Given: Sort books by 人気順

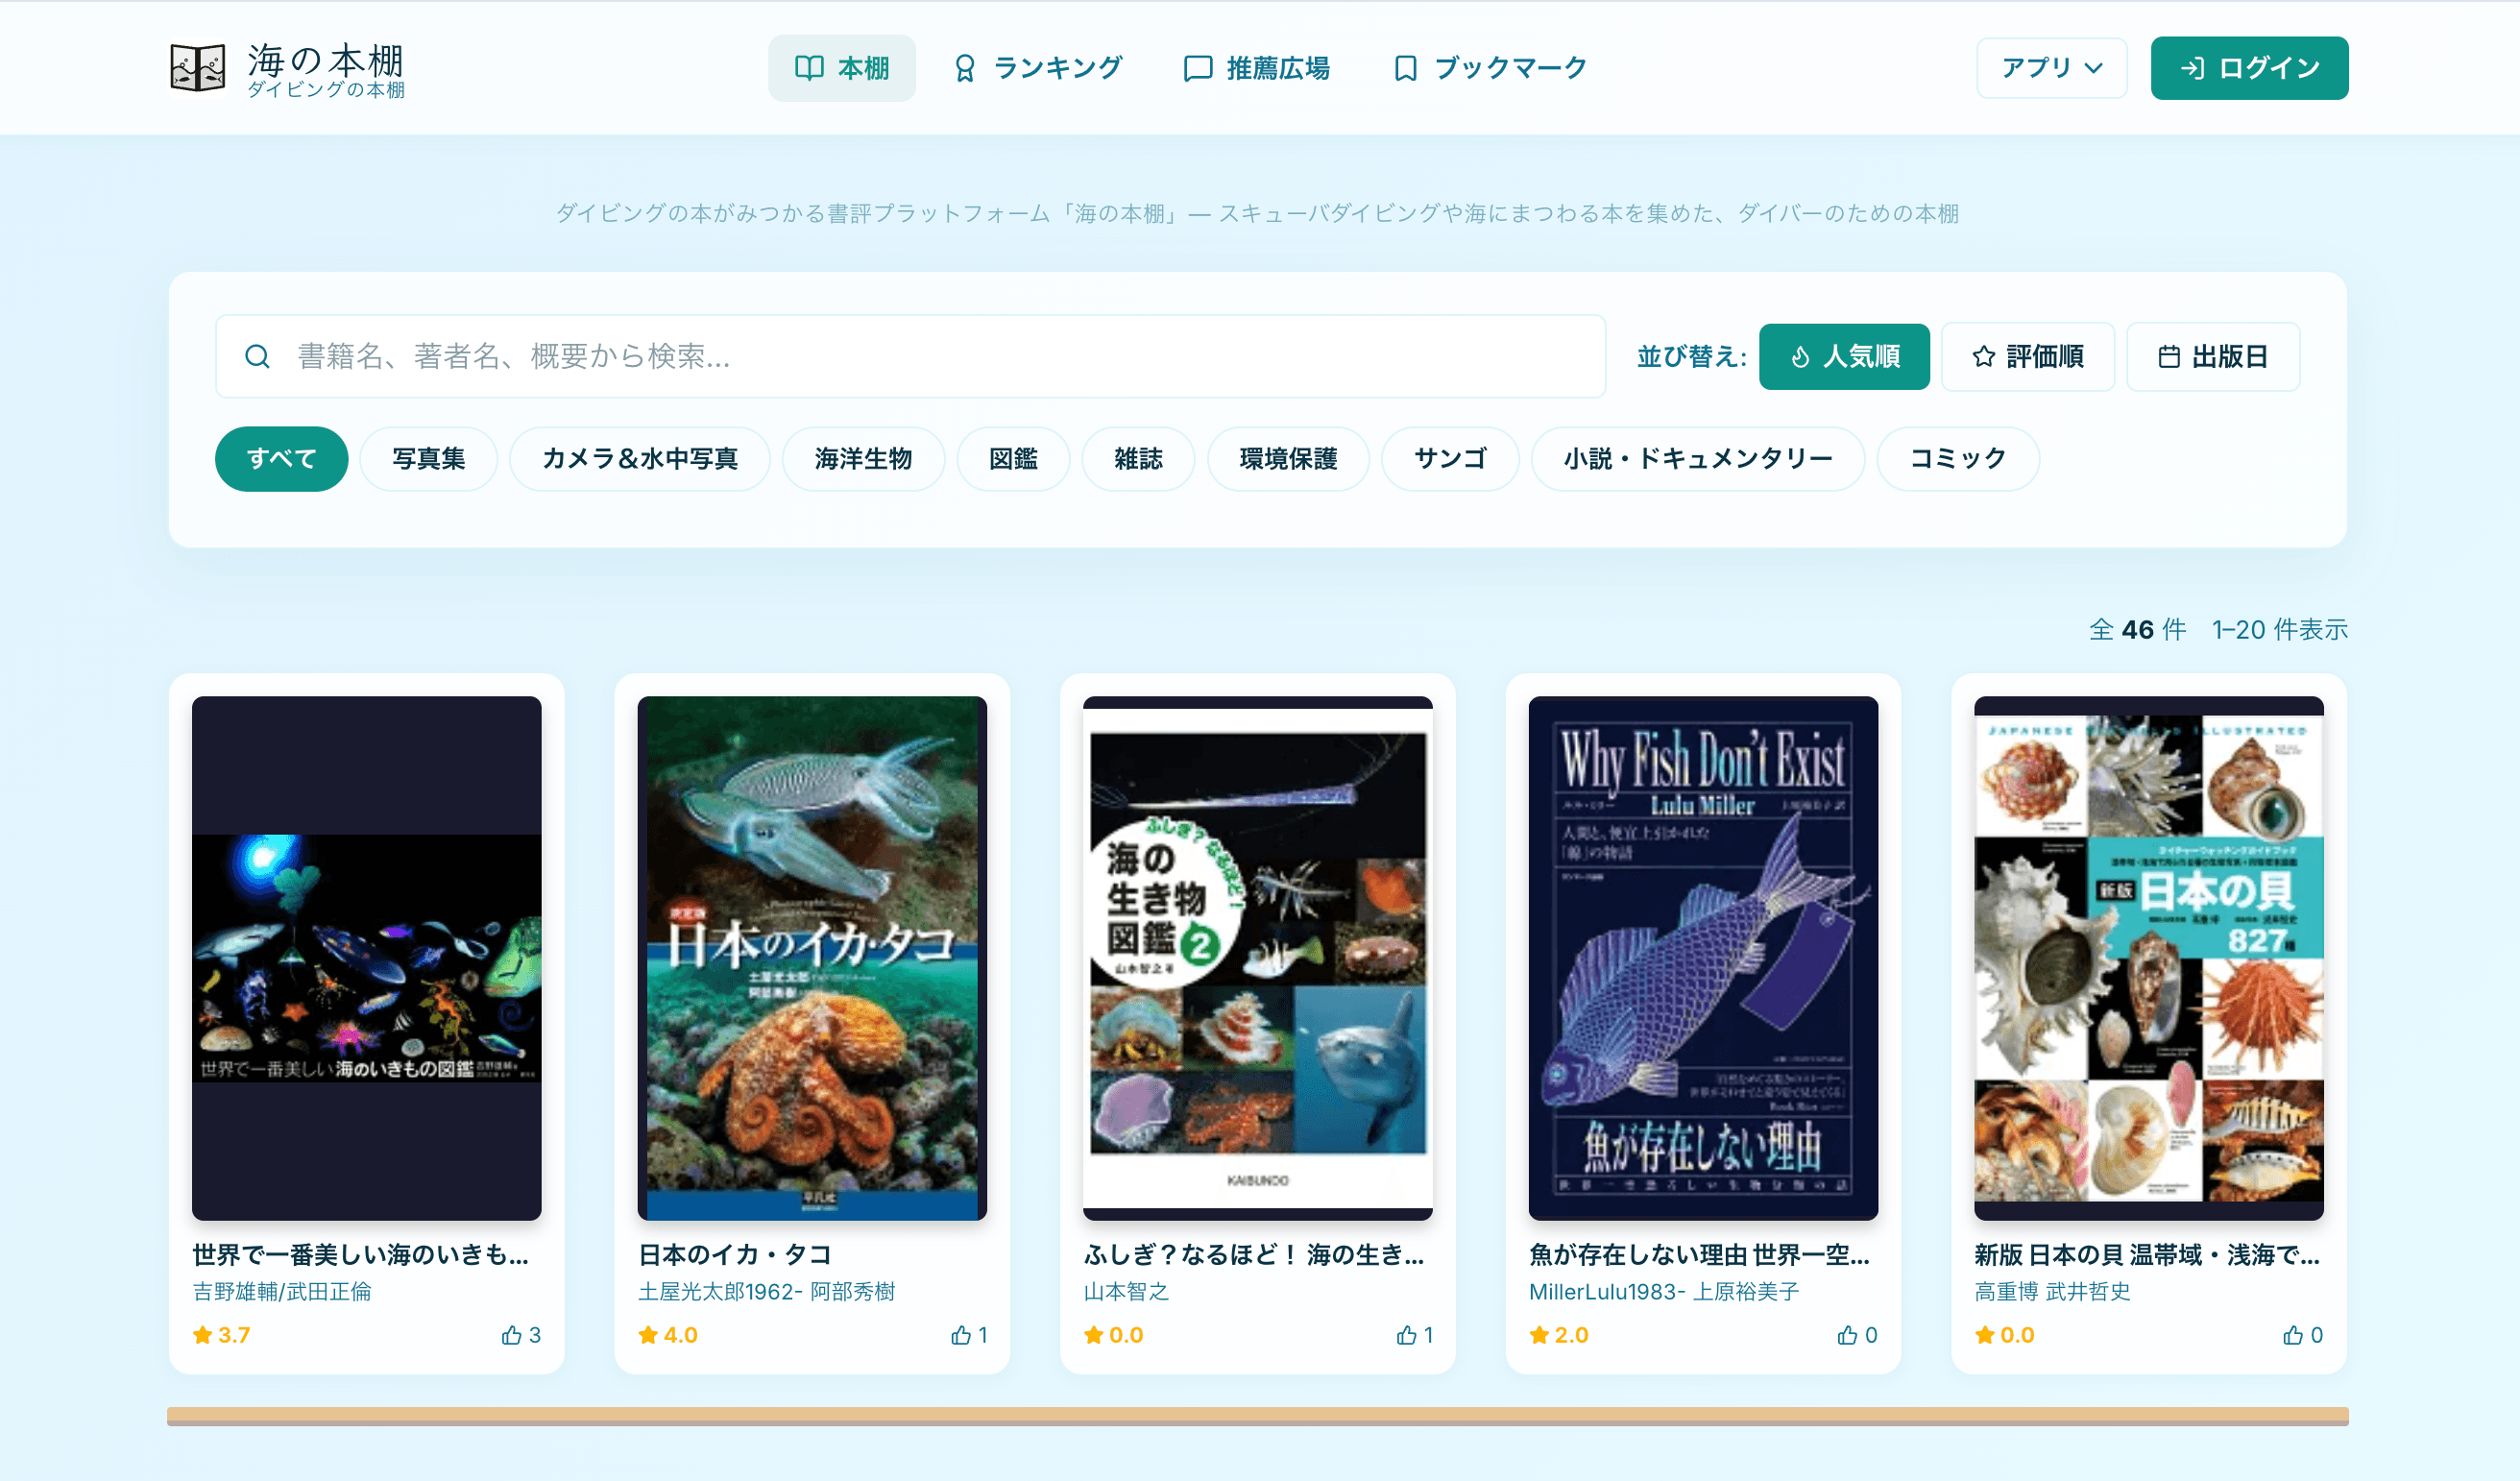Looking at the screenshot, I should coord(1844,356).
